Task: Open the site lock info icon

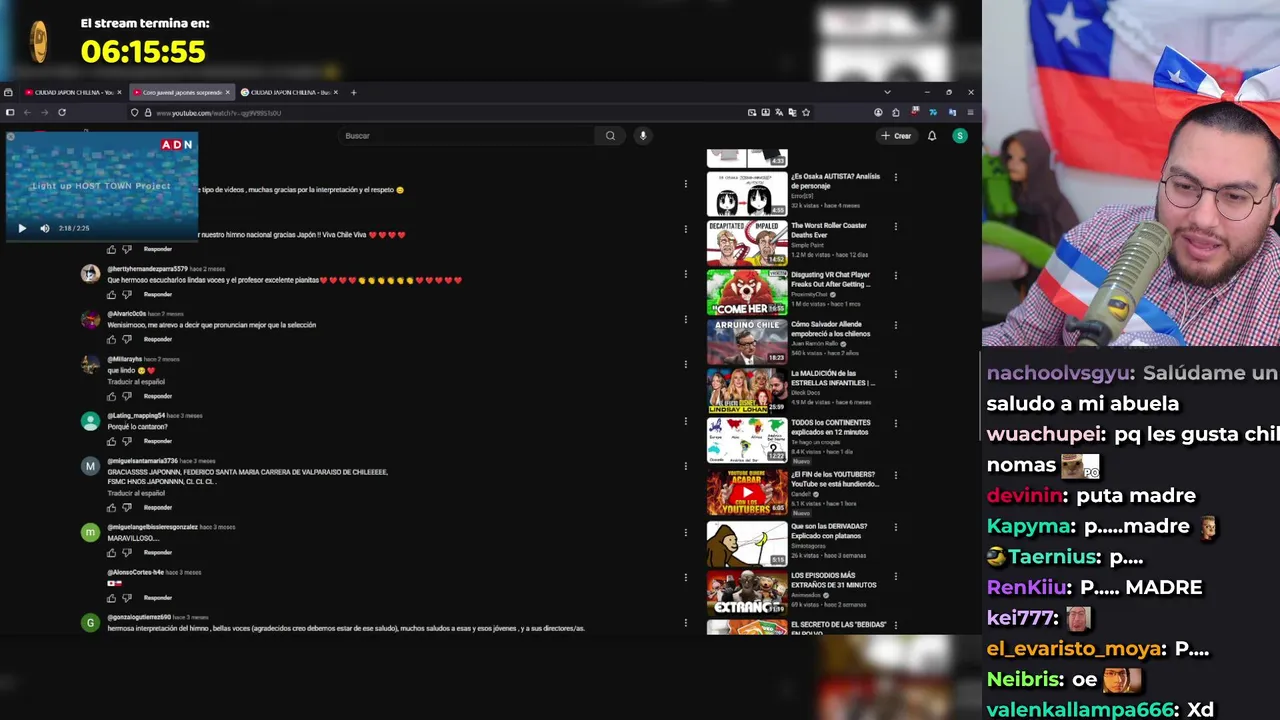Action: 148,113
